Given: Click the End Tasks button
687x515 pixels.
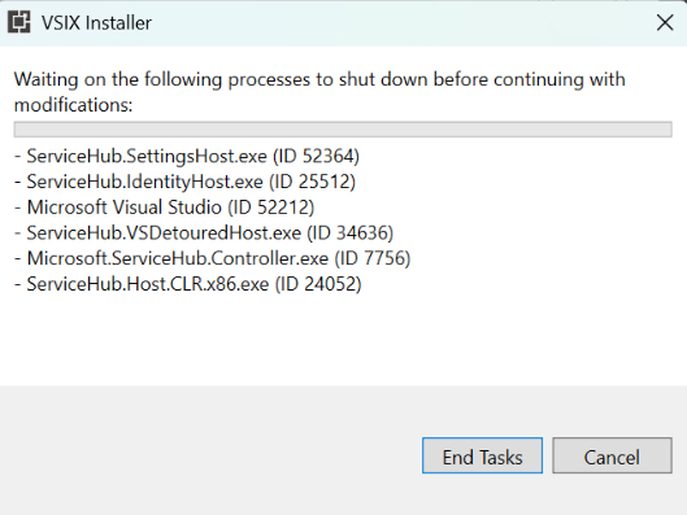Looking at the screenshot, I should point(482,455).
